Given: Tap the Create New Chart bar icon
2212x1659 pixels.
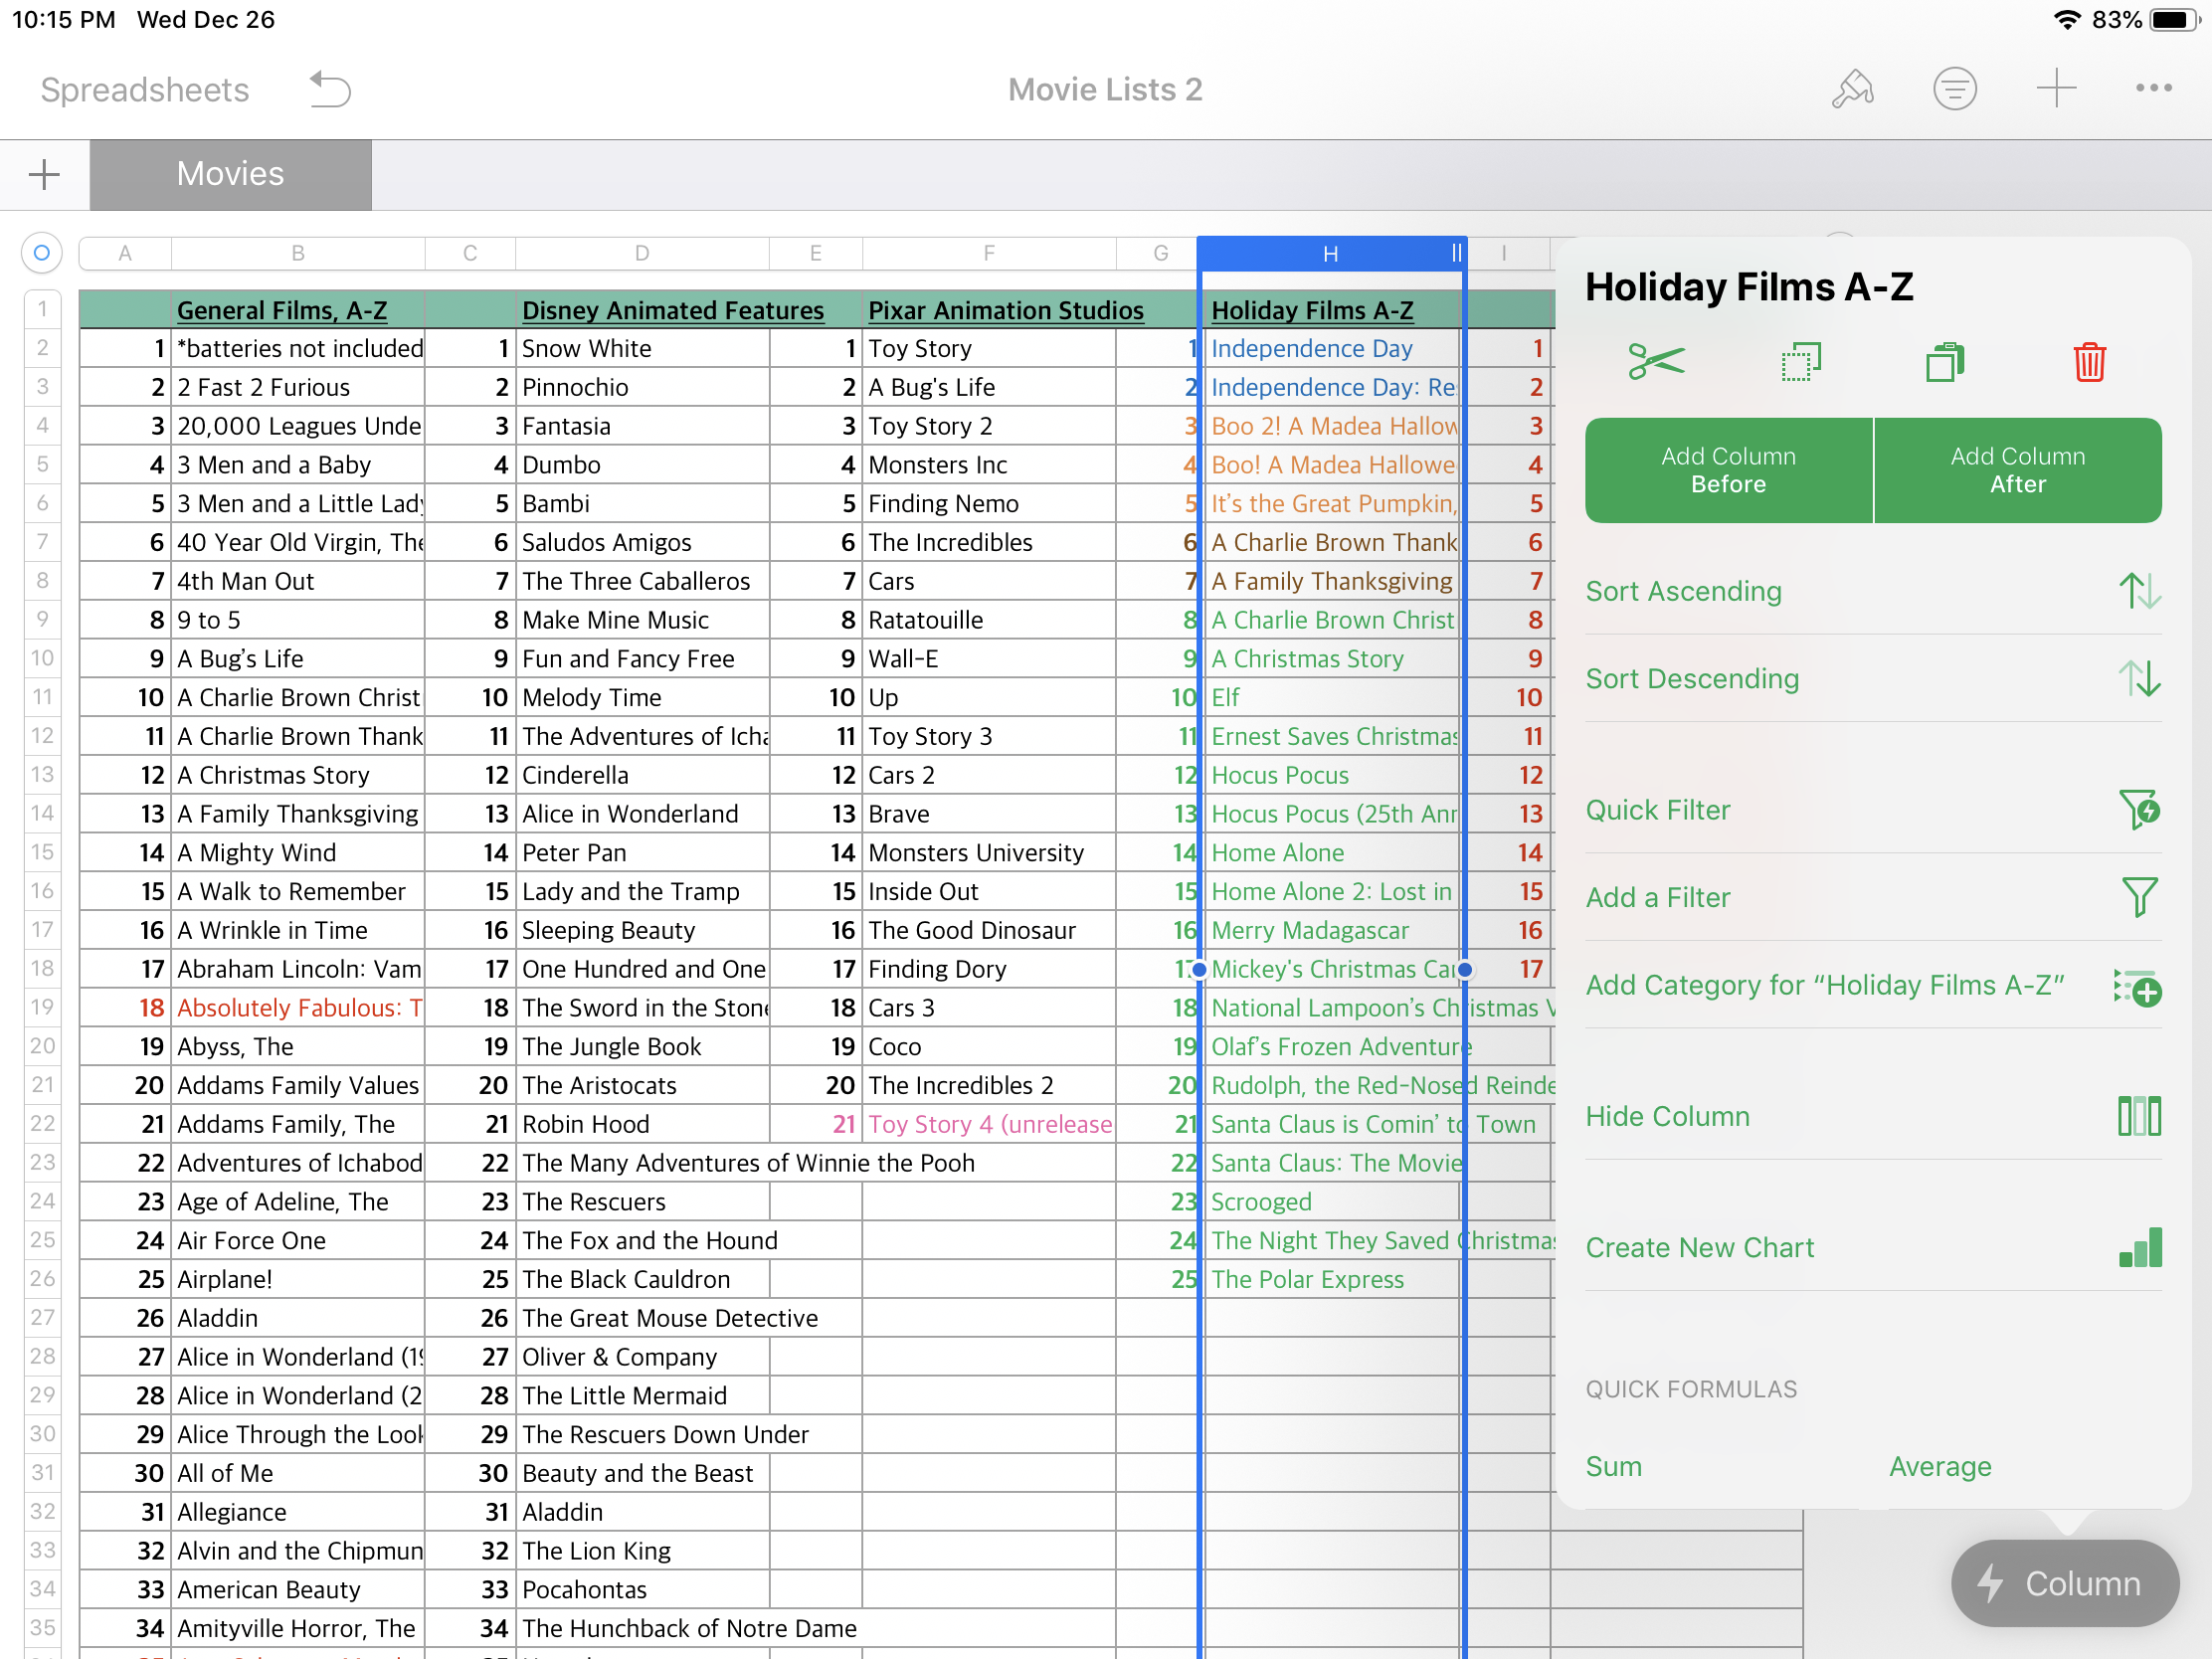Looking at the screenshot, I should (2140, 1248).
